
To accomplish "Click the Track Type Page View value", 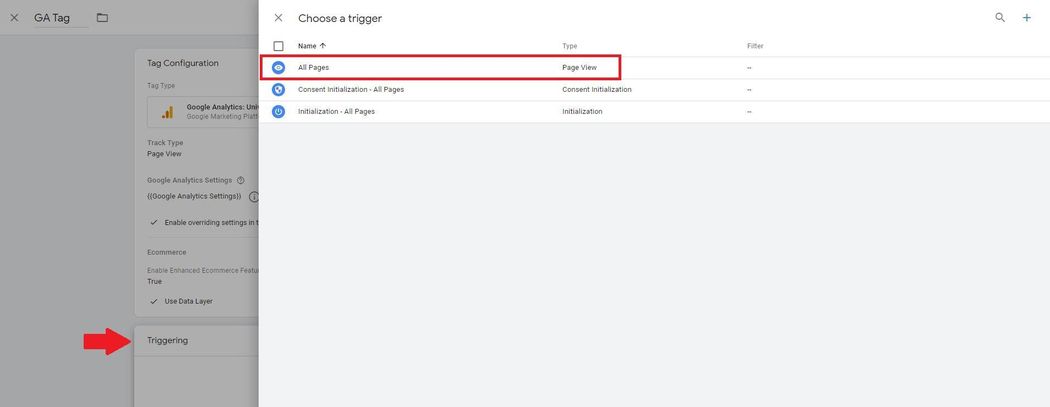I will tap(164, 154).
